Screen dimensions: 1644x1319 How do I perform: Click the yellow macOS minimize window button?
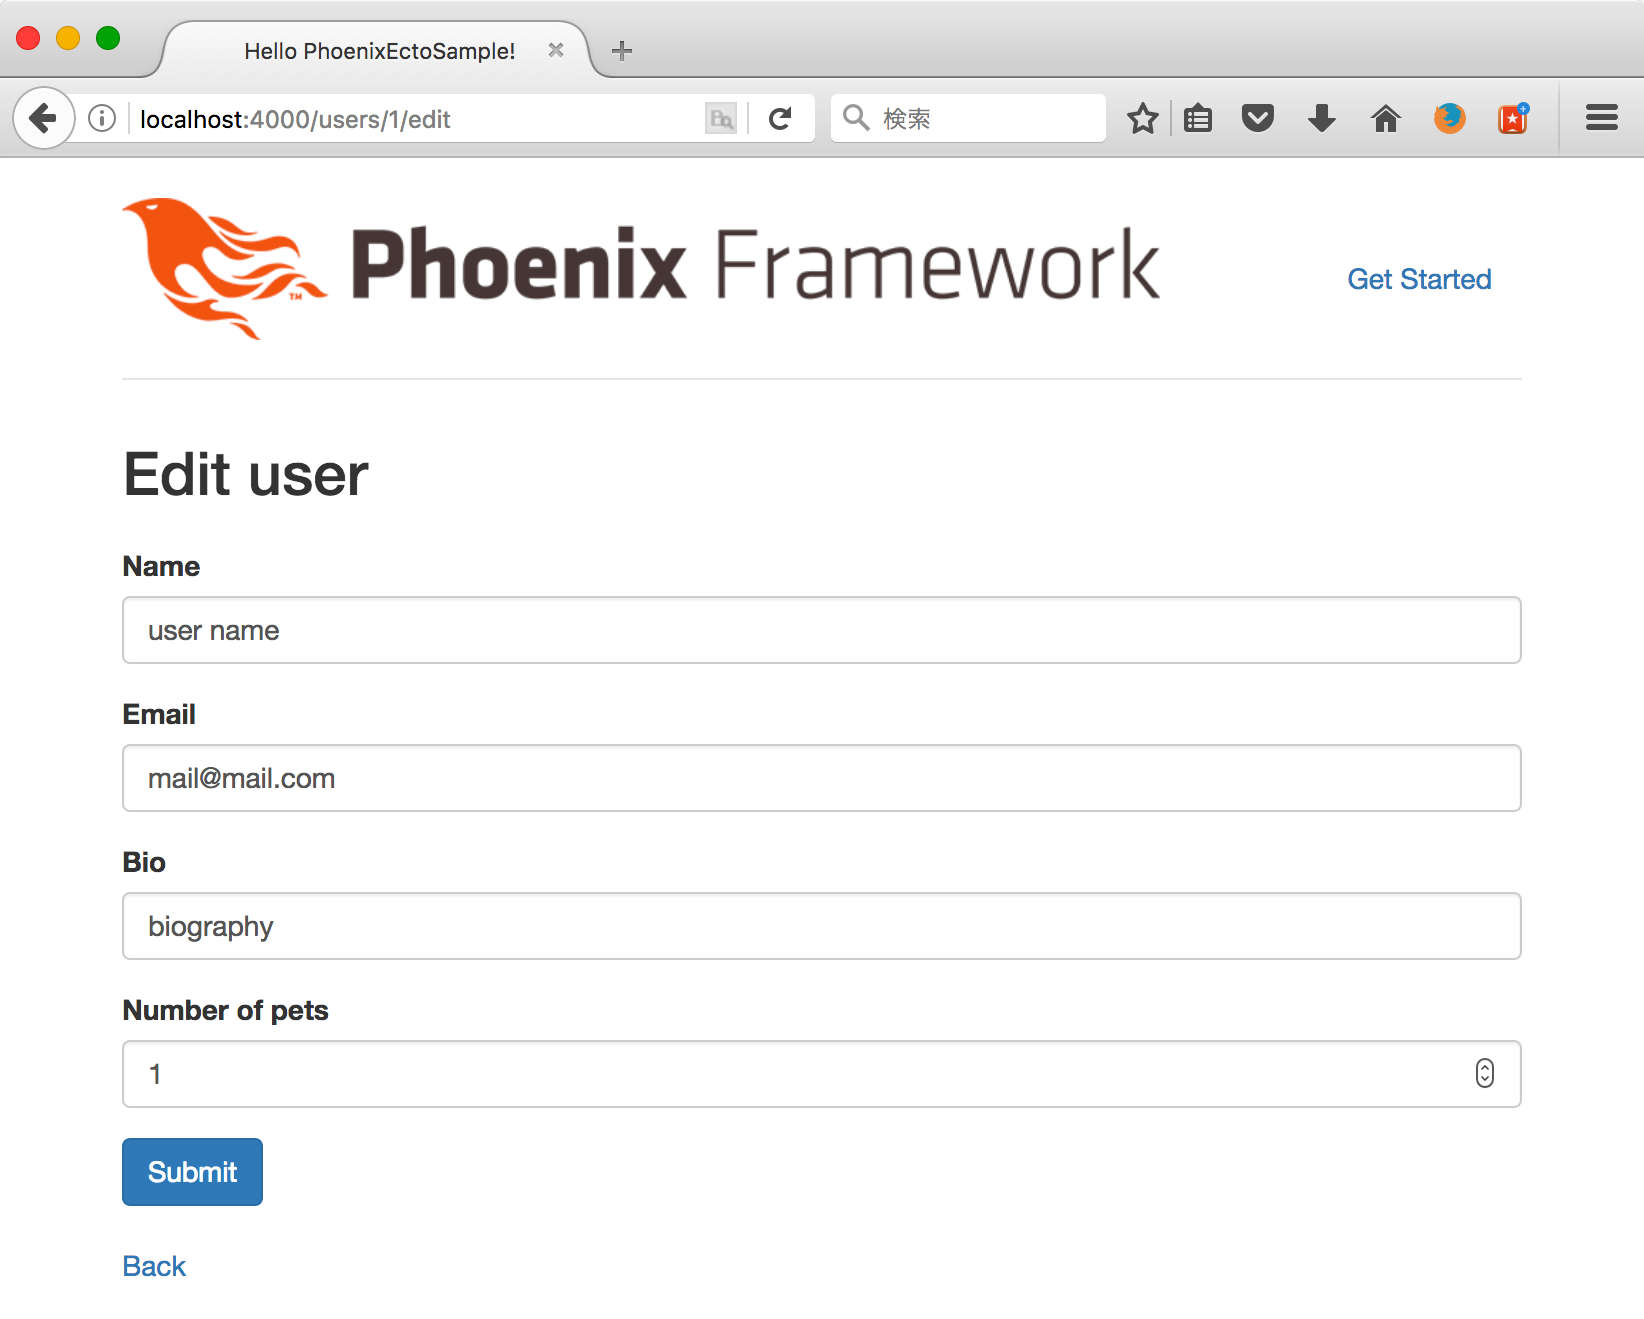coord(68,38)
